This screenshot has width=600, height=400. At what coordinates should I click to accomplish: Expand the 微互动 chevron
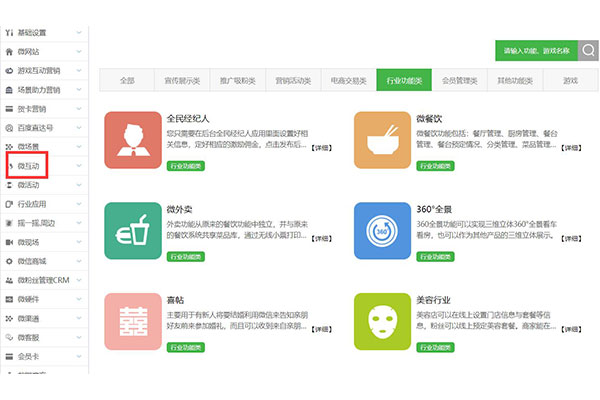(x=79, y=166)
